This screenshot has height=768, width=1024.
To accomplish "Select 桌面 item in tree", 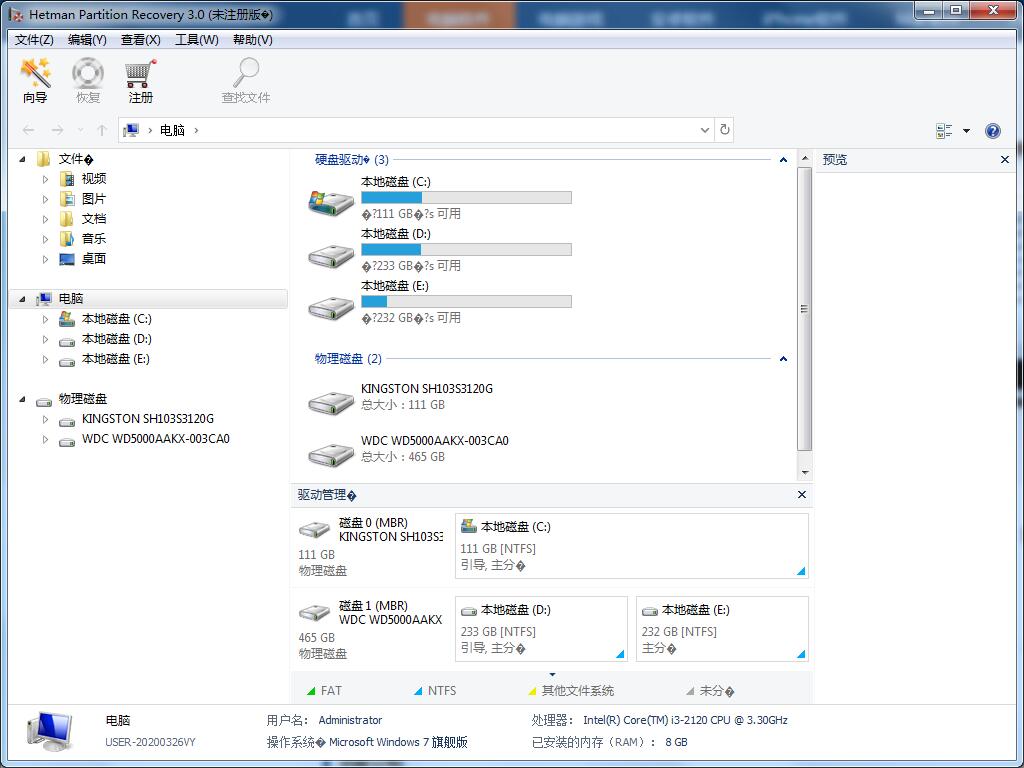I will tap(94, 259).
